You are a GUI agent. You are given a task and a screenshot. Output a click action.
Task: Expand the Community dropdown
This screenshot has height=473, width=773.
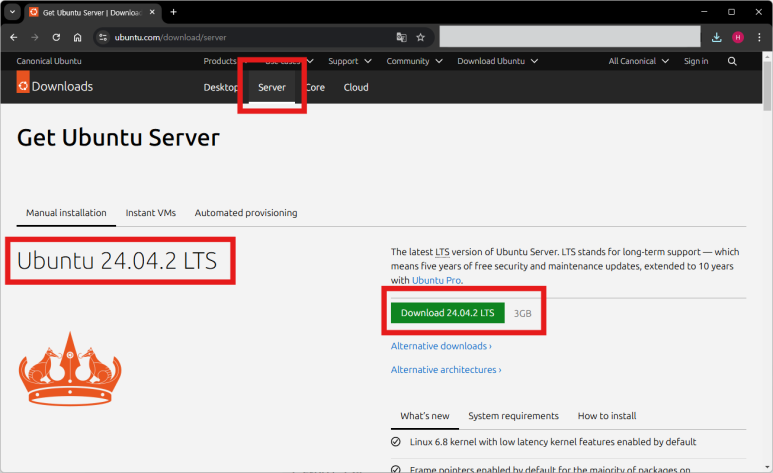point(414,61)
